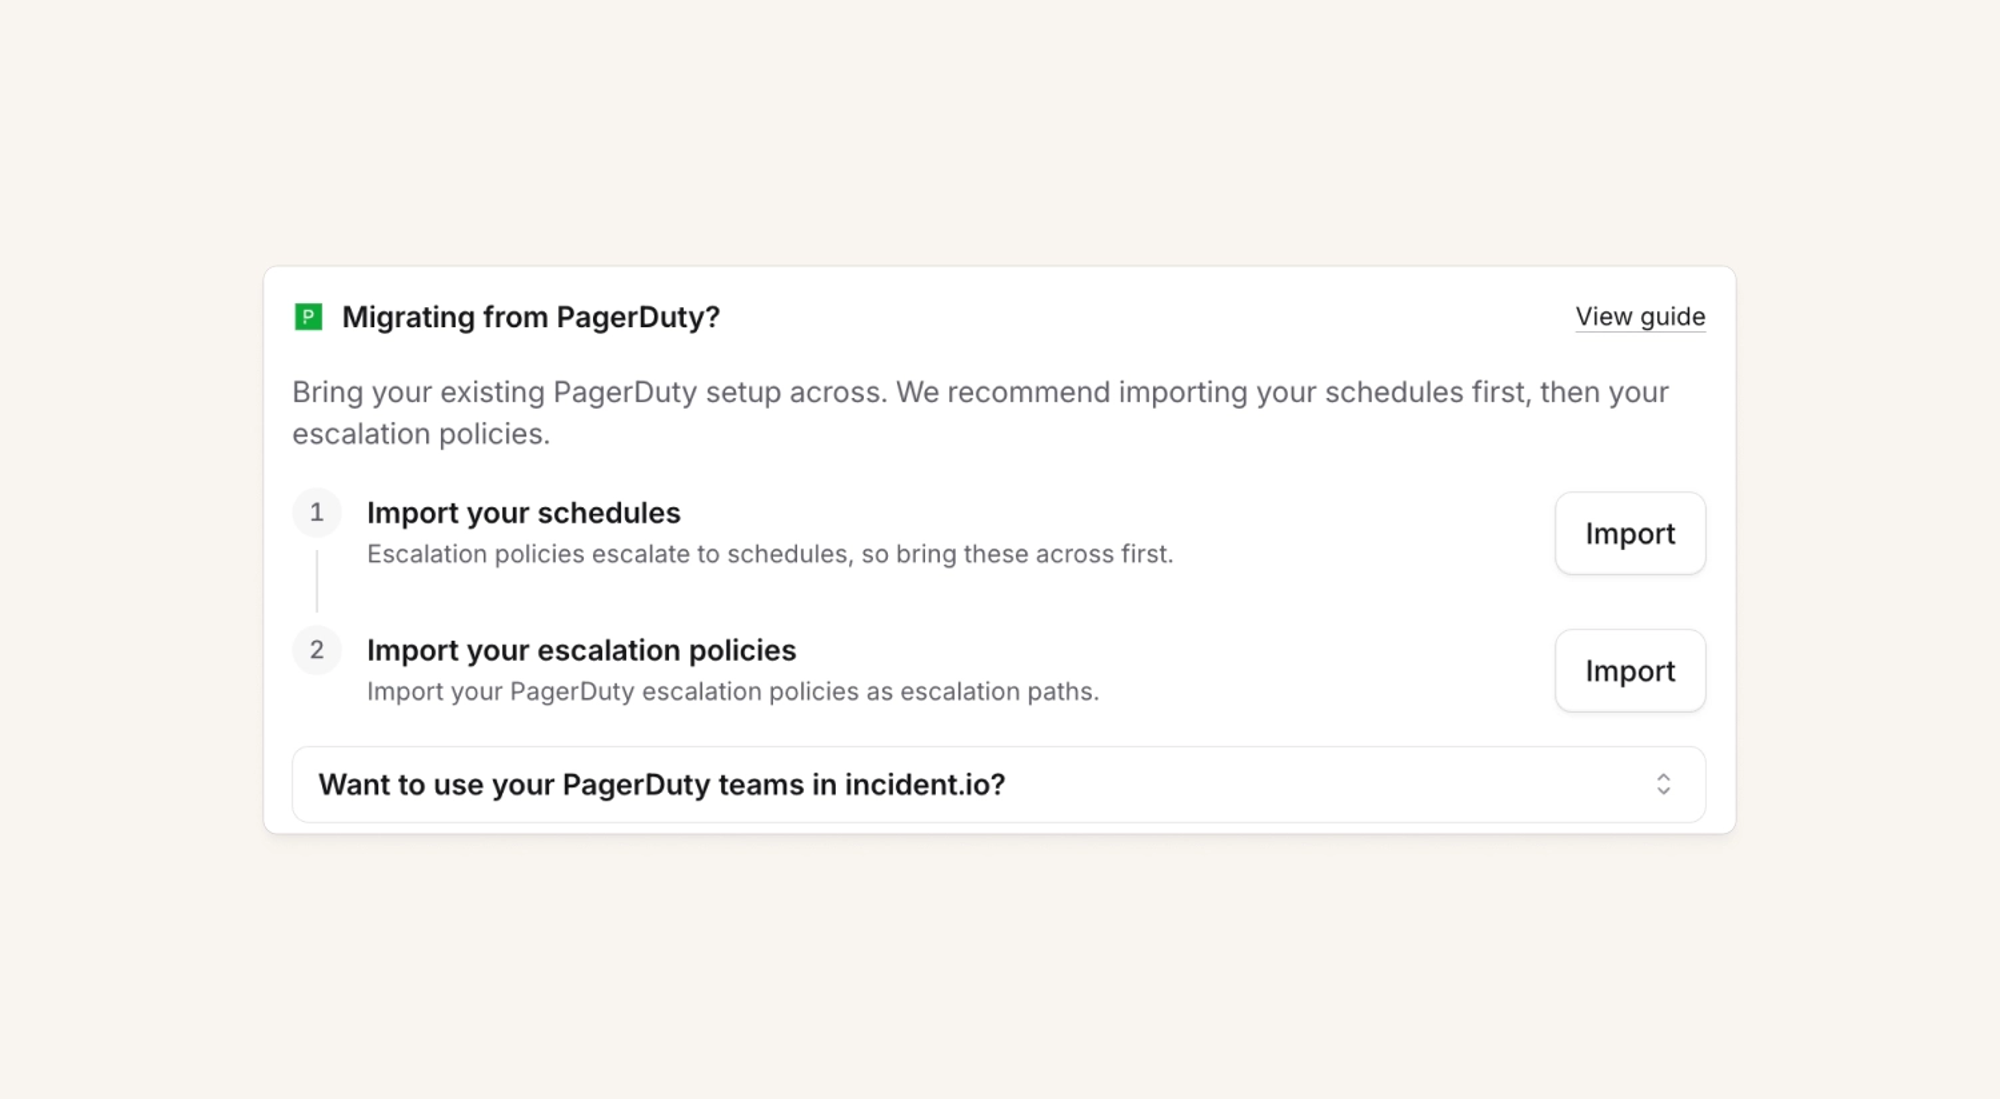Click the blank page background above the card
2000x1099 pixels.
(x=1000, y=130)
